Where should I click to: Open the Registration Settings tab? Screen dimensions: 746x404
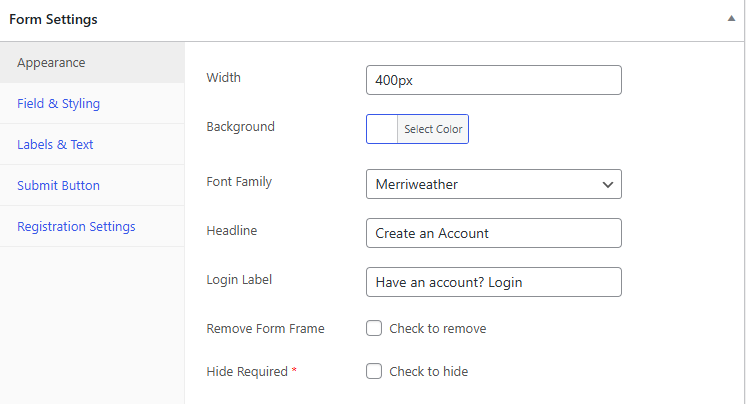[x=92, y=226]
